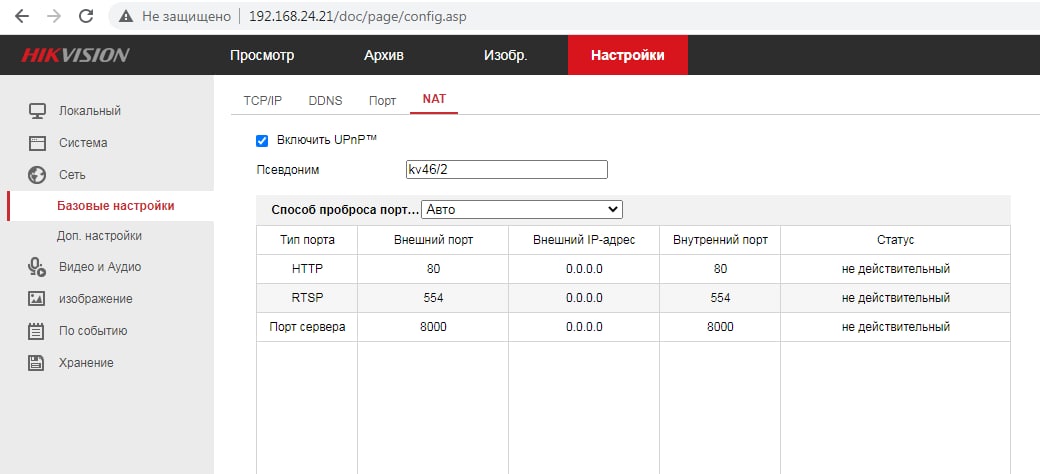Screen dimensions: 1040x474
Task: Click internal port 8000 in server row
Action: (720, 327)
